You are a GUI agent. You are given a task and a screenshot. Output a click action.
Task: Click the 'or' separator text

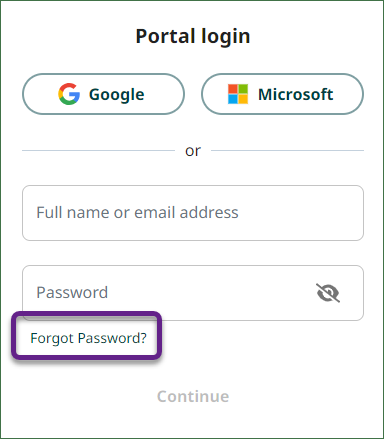(193, 151)
